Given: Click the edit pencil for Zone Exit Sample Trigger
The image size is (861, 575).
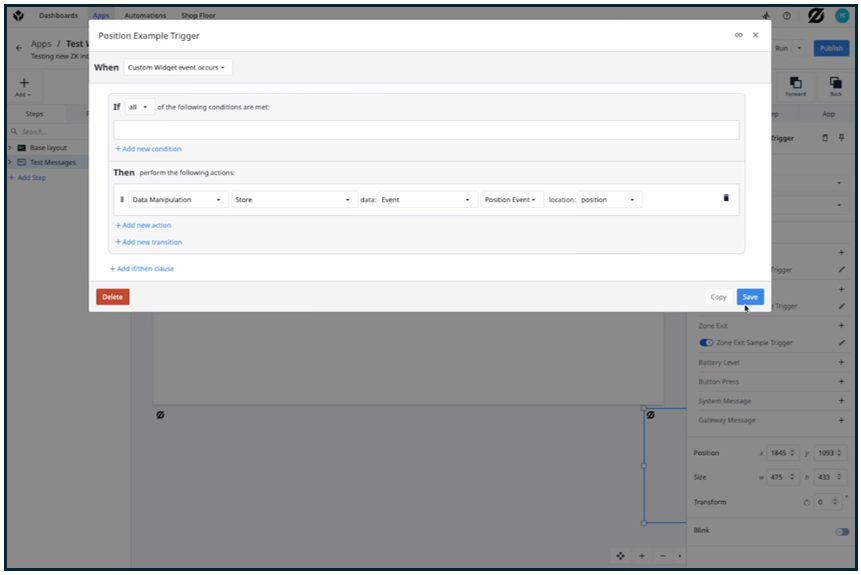Looking at the screenshot, I should [x=841, y=343].
